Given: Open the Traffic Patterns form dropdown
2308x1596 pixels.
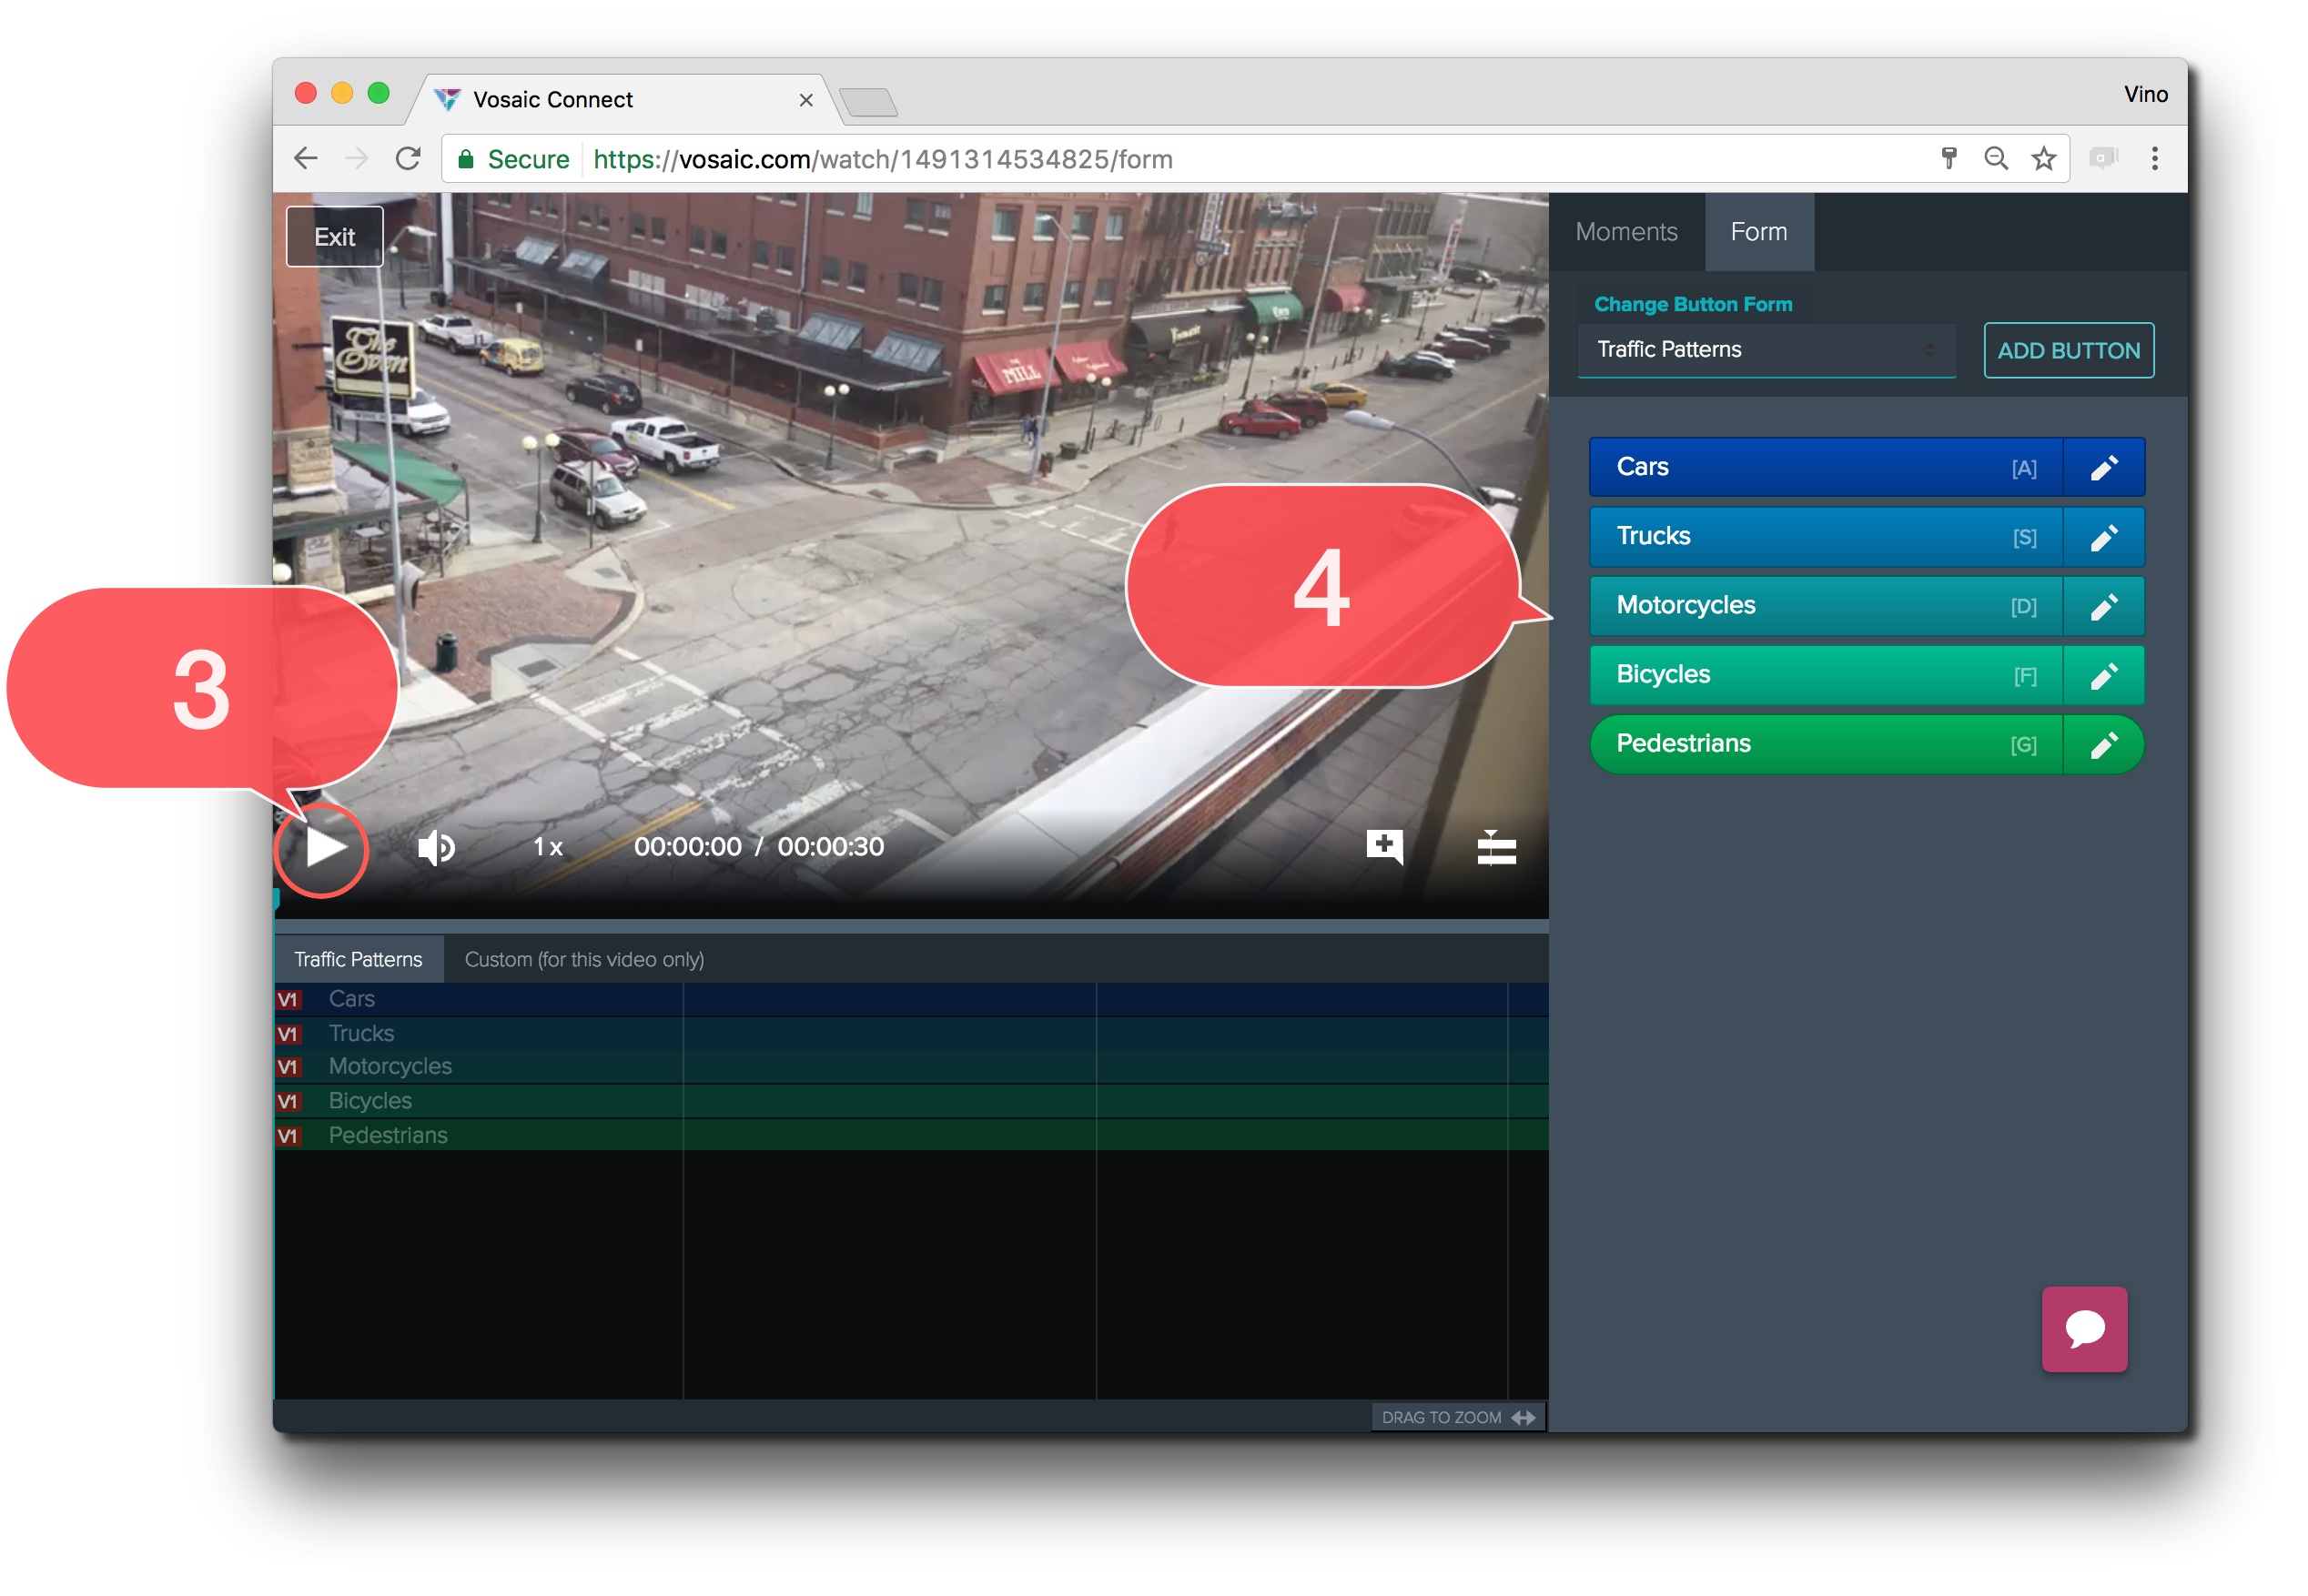Looking at the screenshot, I should pos(1767,350).
